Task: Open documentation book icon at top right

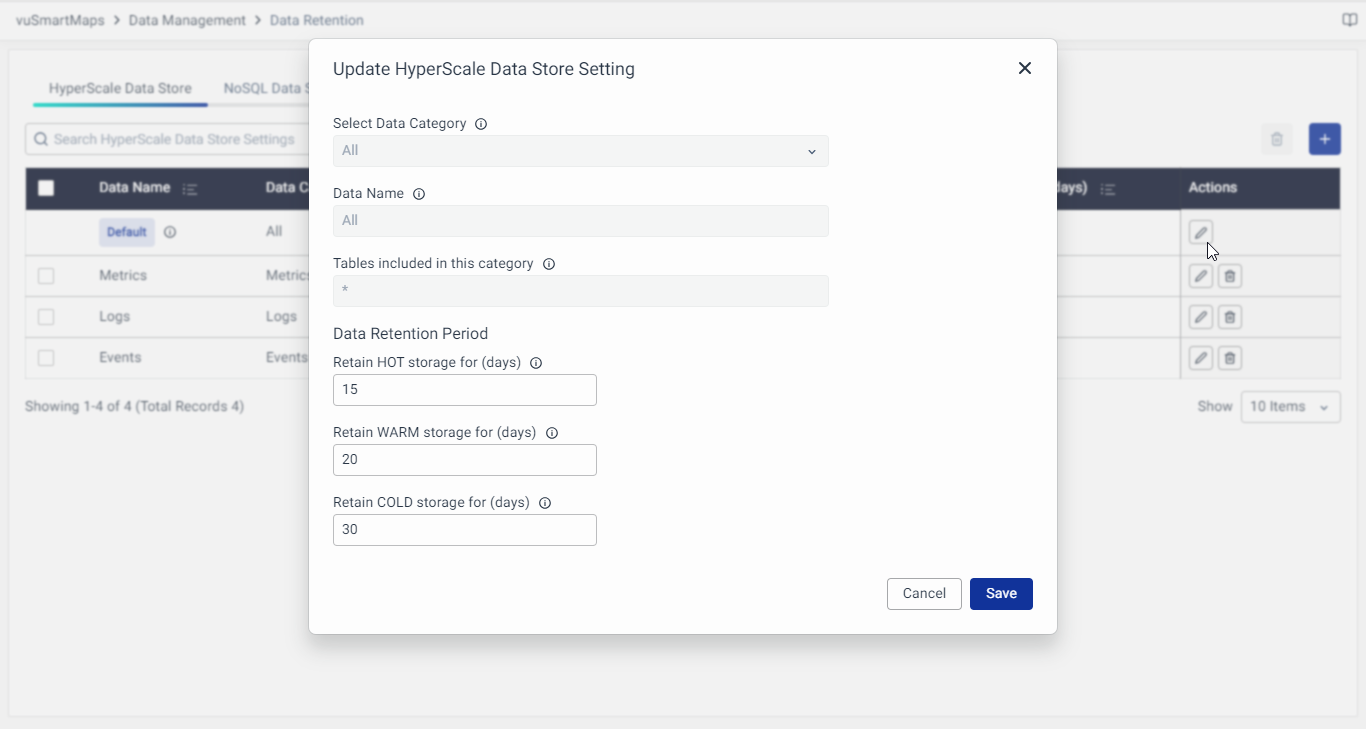Action: tap(1349, 20)
